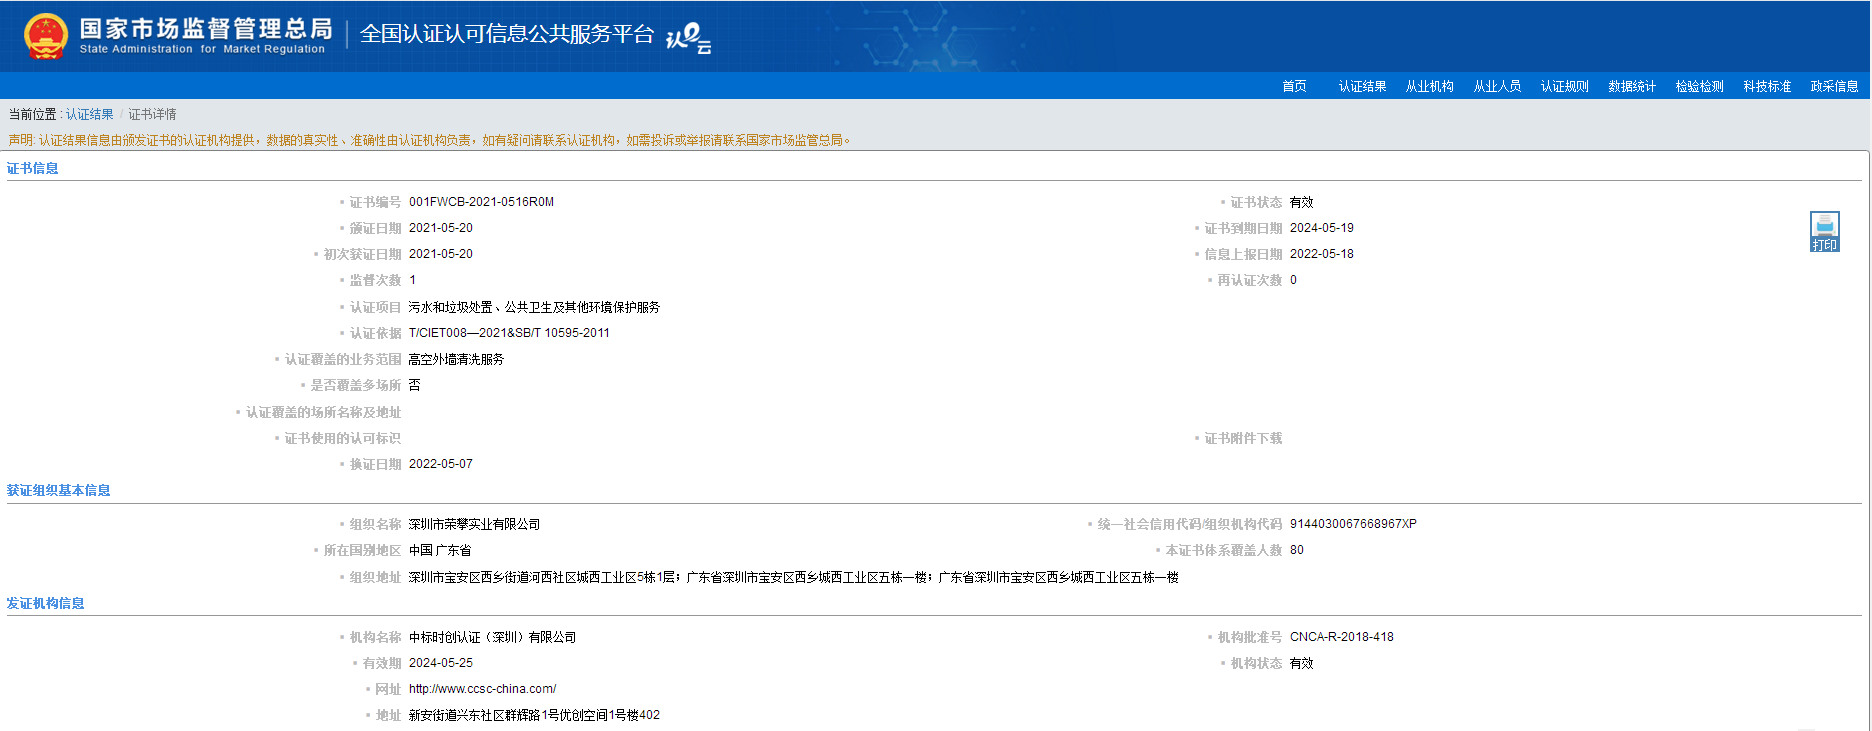Open the 首页 menu item
The width and height of the screenshot is (1872, 731).
(1294, 86)
